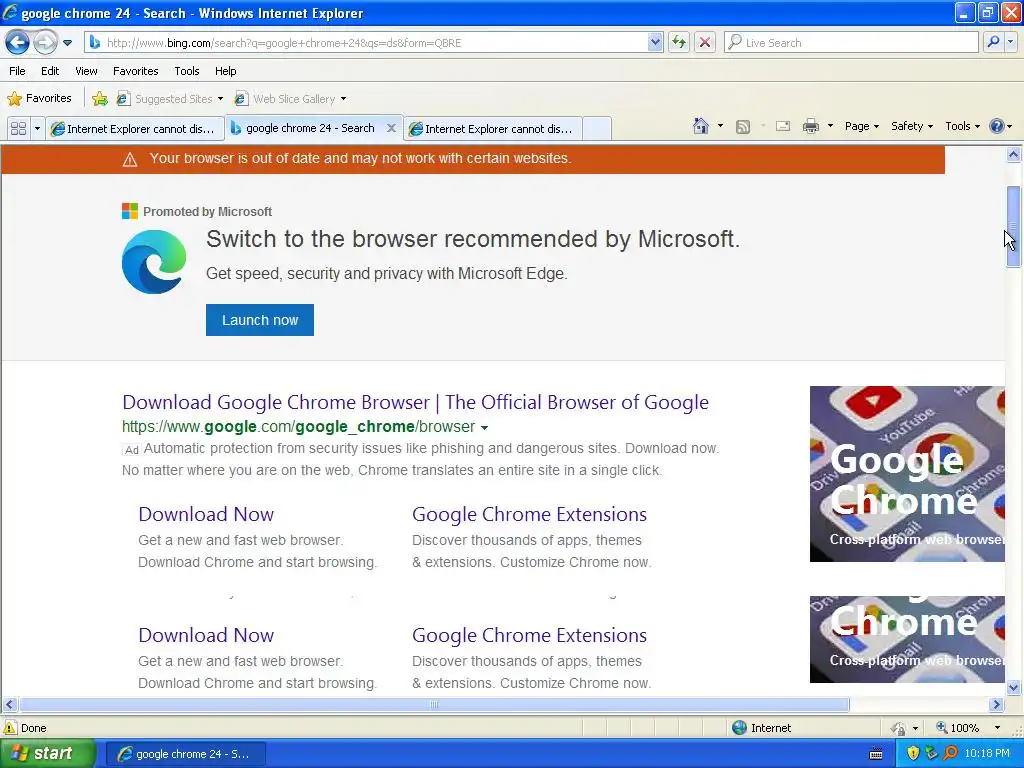Click the Forward navigation arrow

(45, 43)
